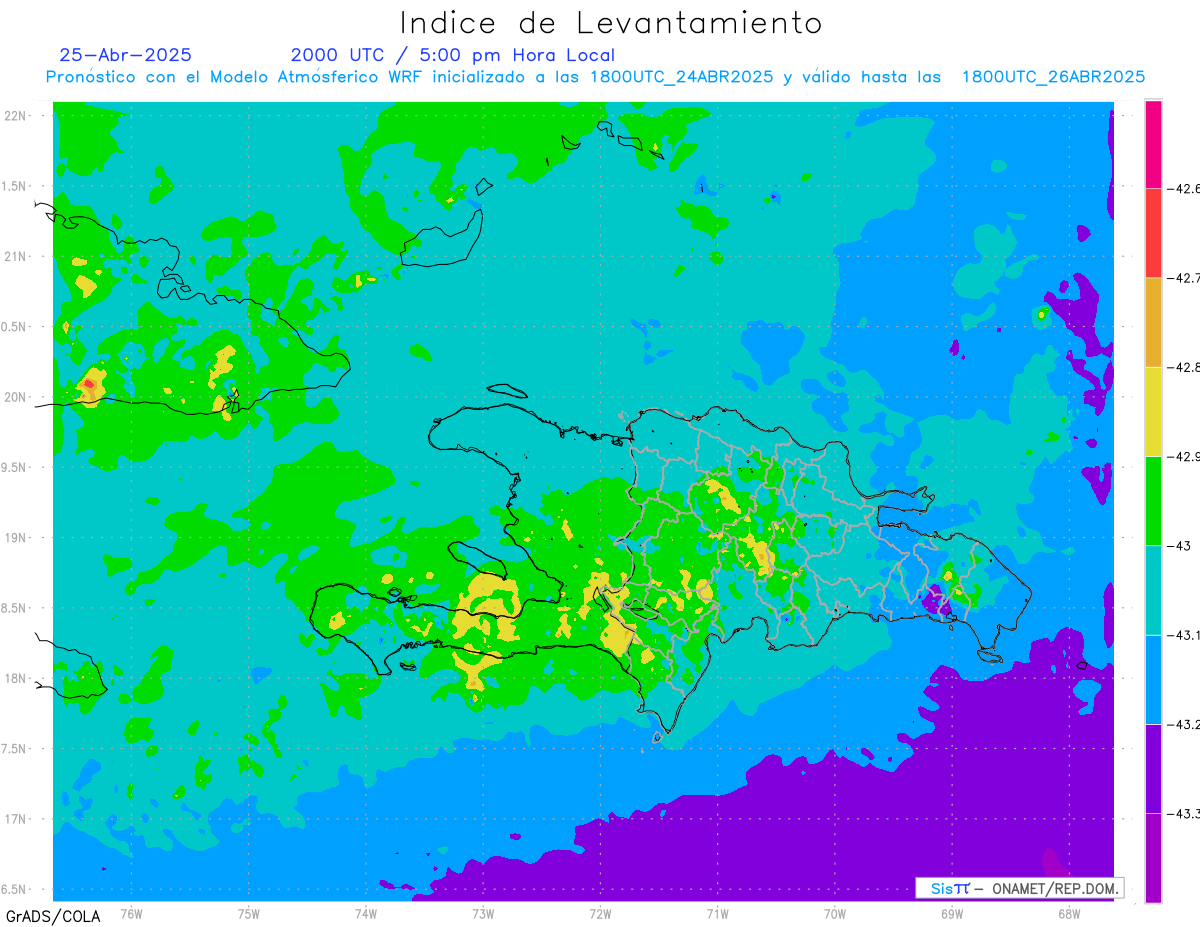Click the 'SisTT – ONAMET/REP.DOM.' credit box
Viewport: 1200px width, 927px height.
coord(1020,888)
